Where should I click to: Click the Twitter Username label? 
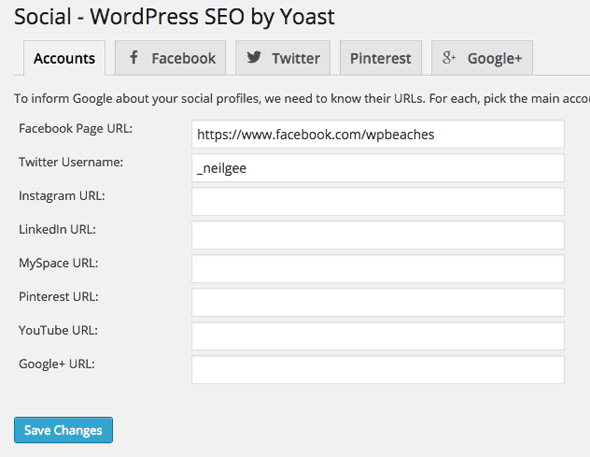(71, 162)
